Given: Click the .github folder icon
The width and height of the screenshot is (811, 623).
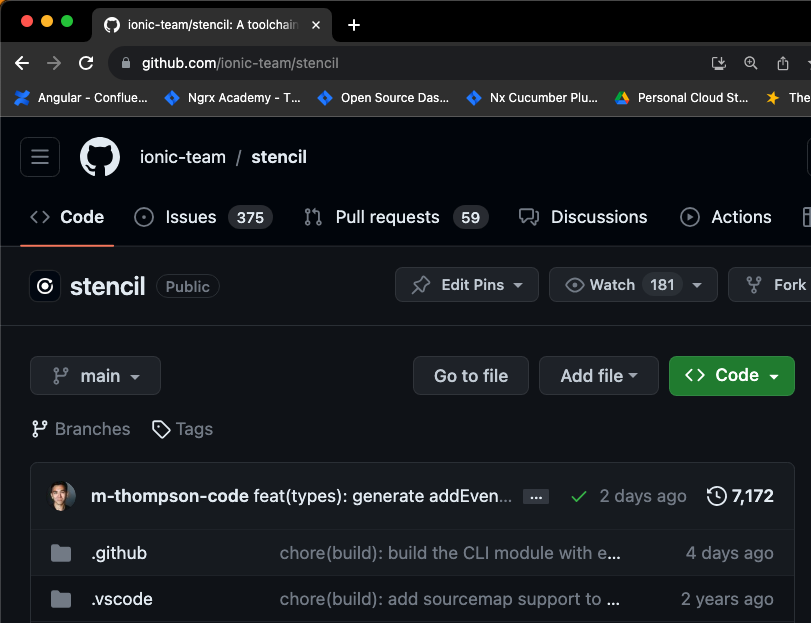Looking at the screenshot, I should (61, 553).
